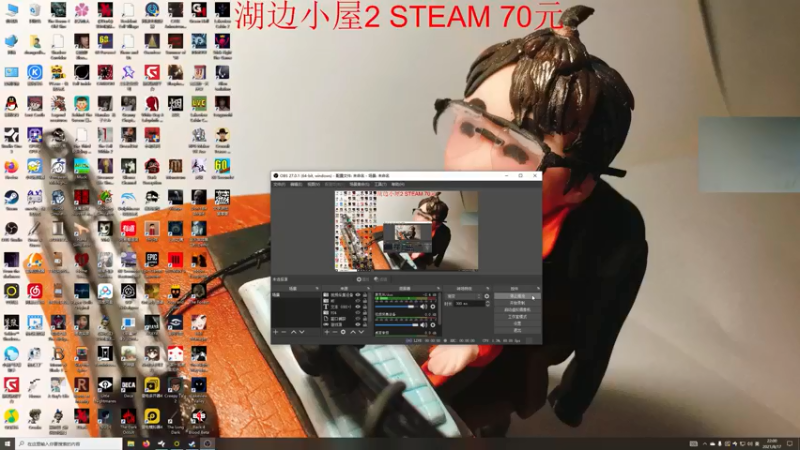
Task: Remove selected scene with minus icon
Action: pos(284,332)
